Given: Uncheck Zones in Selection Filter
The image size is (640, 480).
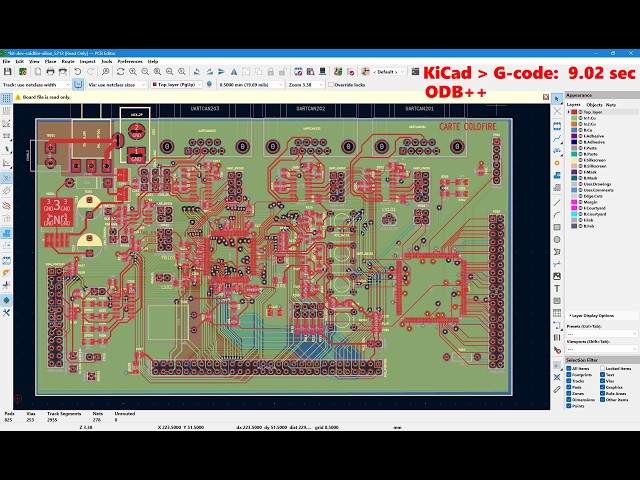Looking at the screenshot, I should pyautogui.click(x=569, y=393).
